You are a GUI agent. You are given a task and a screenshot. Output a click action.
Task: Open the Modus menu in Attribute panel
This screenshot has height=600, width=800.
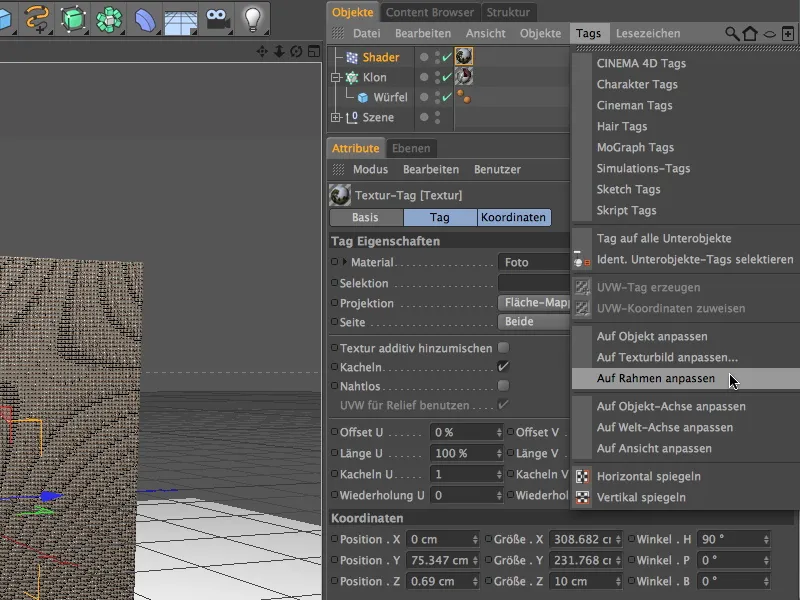(370, 169)
